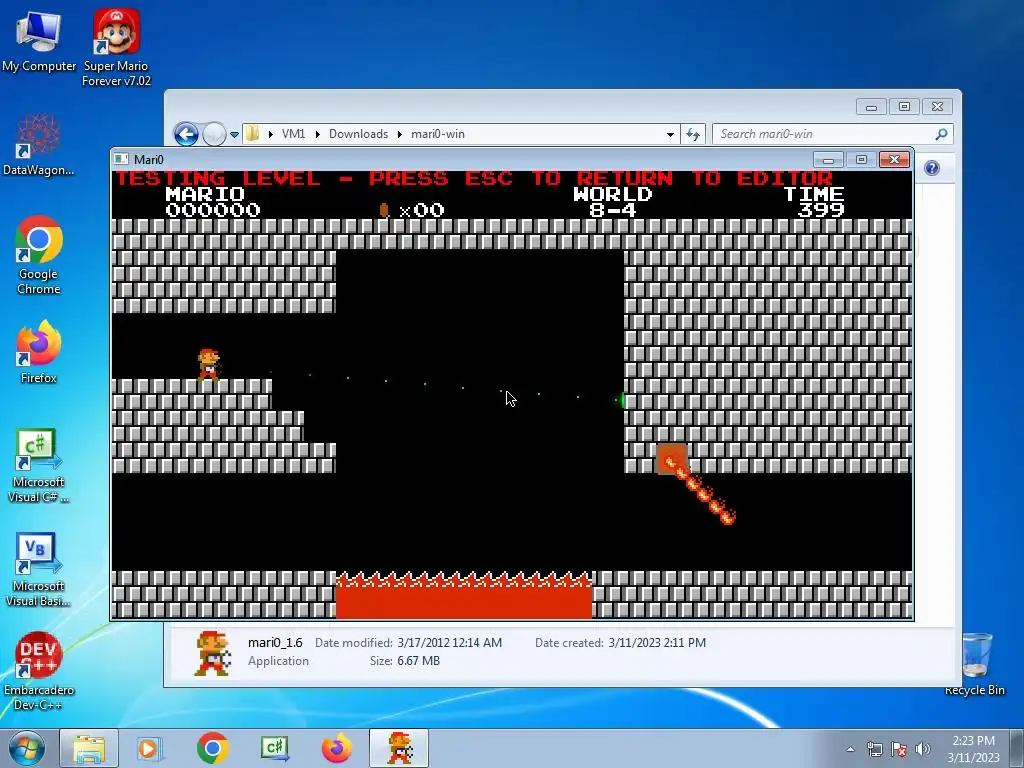Expand the arrow after VM1 breadcrumb

[x=317, y=134]
